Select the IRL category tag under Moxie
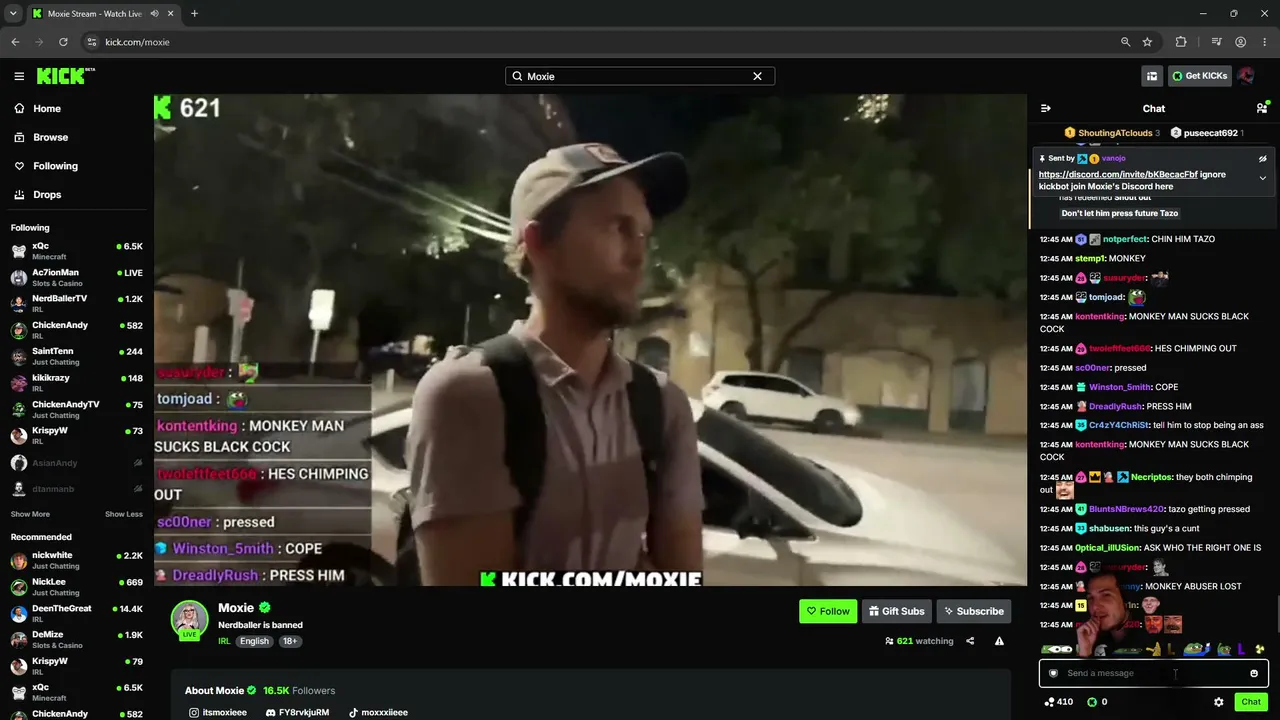1280x720 pixels. [224, 641]
